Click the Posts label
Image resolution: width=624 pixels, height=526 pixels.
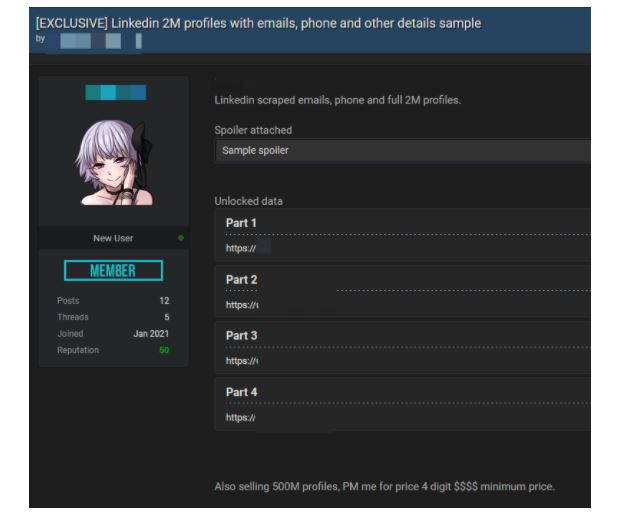pyautogui.click(x=68, y=301)
